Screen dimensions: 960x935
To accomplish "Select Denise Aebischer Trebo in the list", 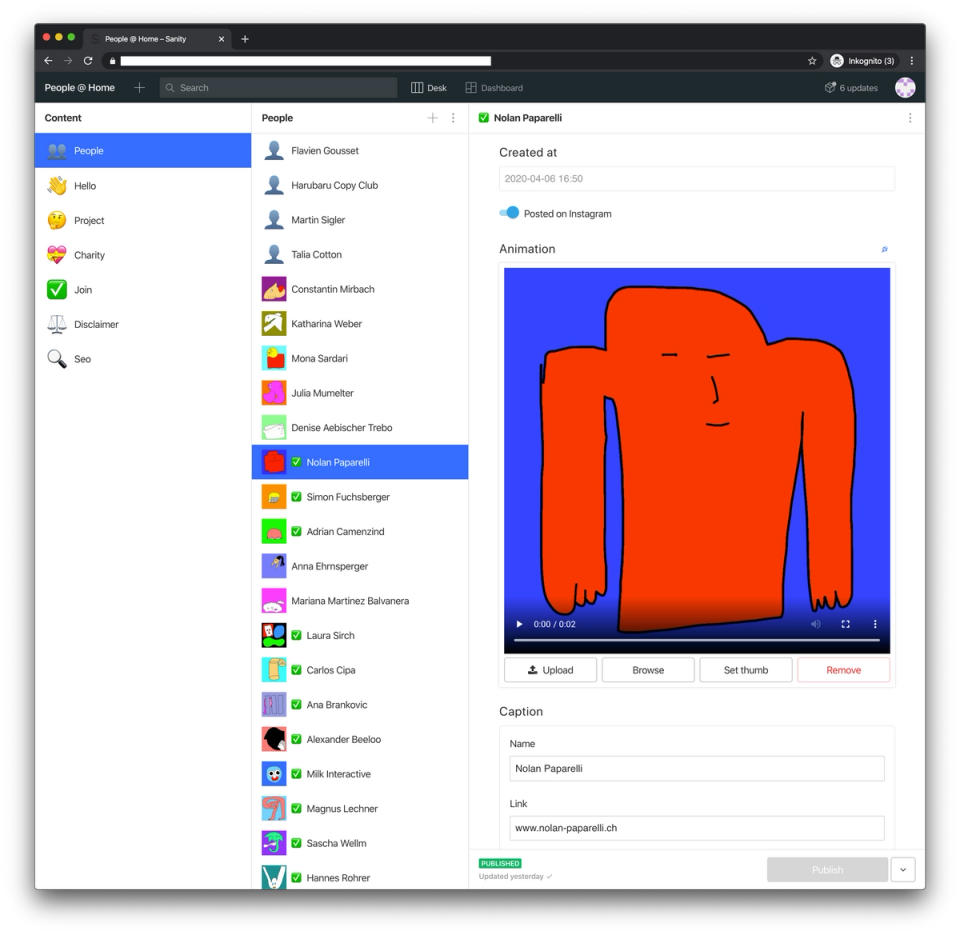I will point(360,427).
